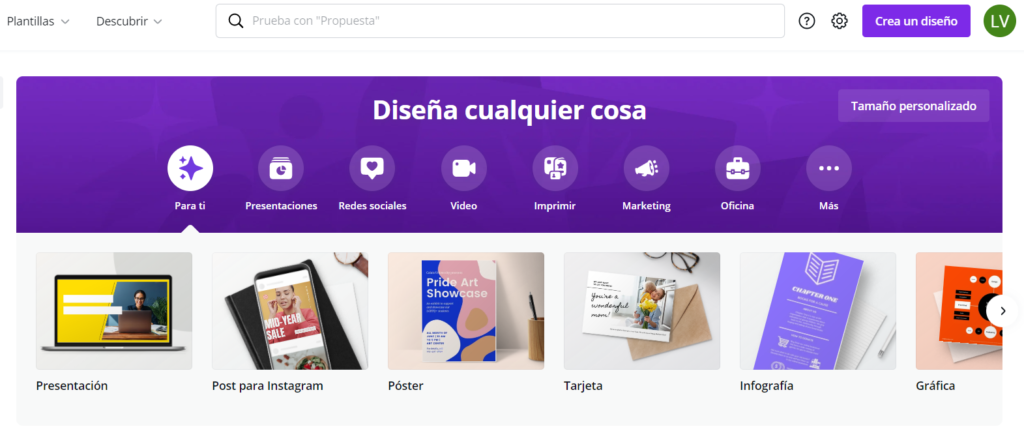1024x446 pixels.
Task: Click the help question mark icon
Action: (x=807, y=21)
